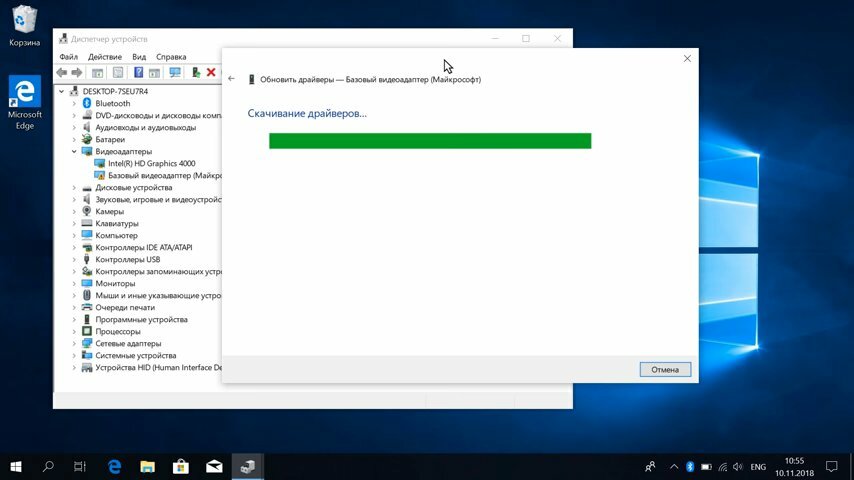Image resolution: width=854 pixels, height=480 pixels.
Task: Click the back arrow in the driver update dialog
Action: tap(231, 79)
